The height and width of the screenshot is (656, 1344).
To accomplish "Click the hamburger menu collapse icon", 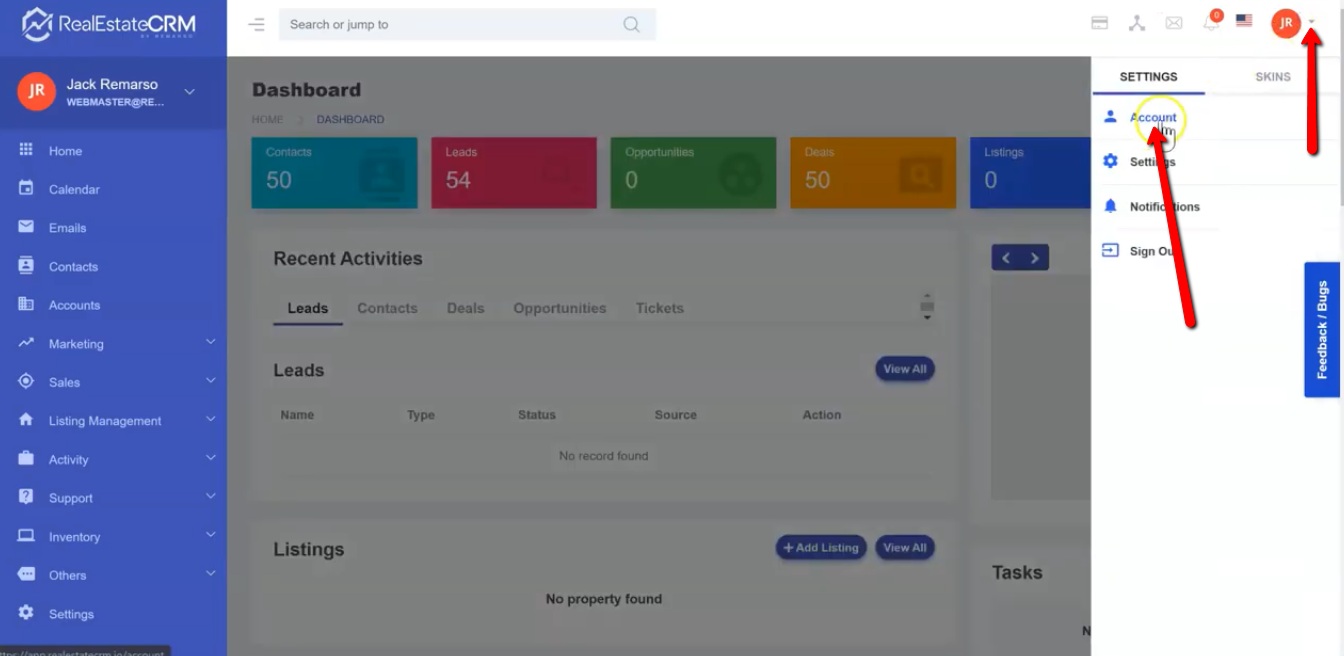I will point(257,25).
